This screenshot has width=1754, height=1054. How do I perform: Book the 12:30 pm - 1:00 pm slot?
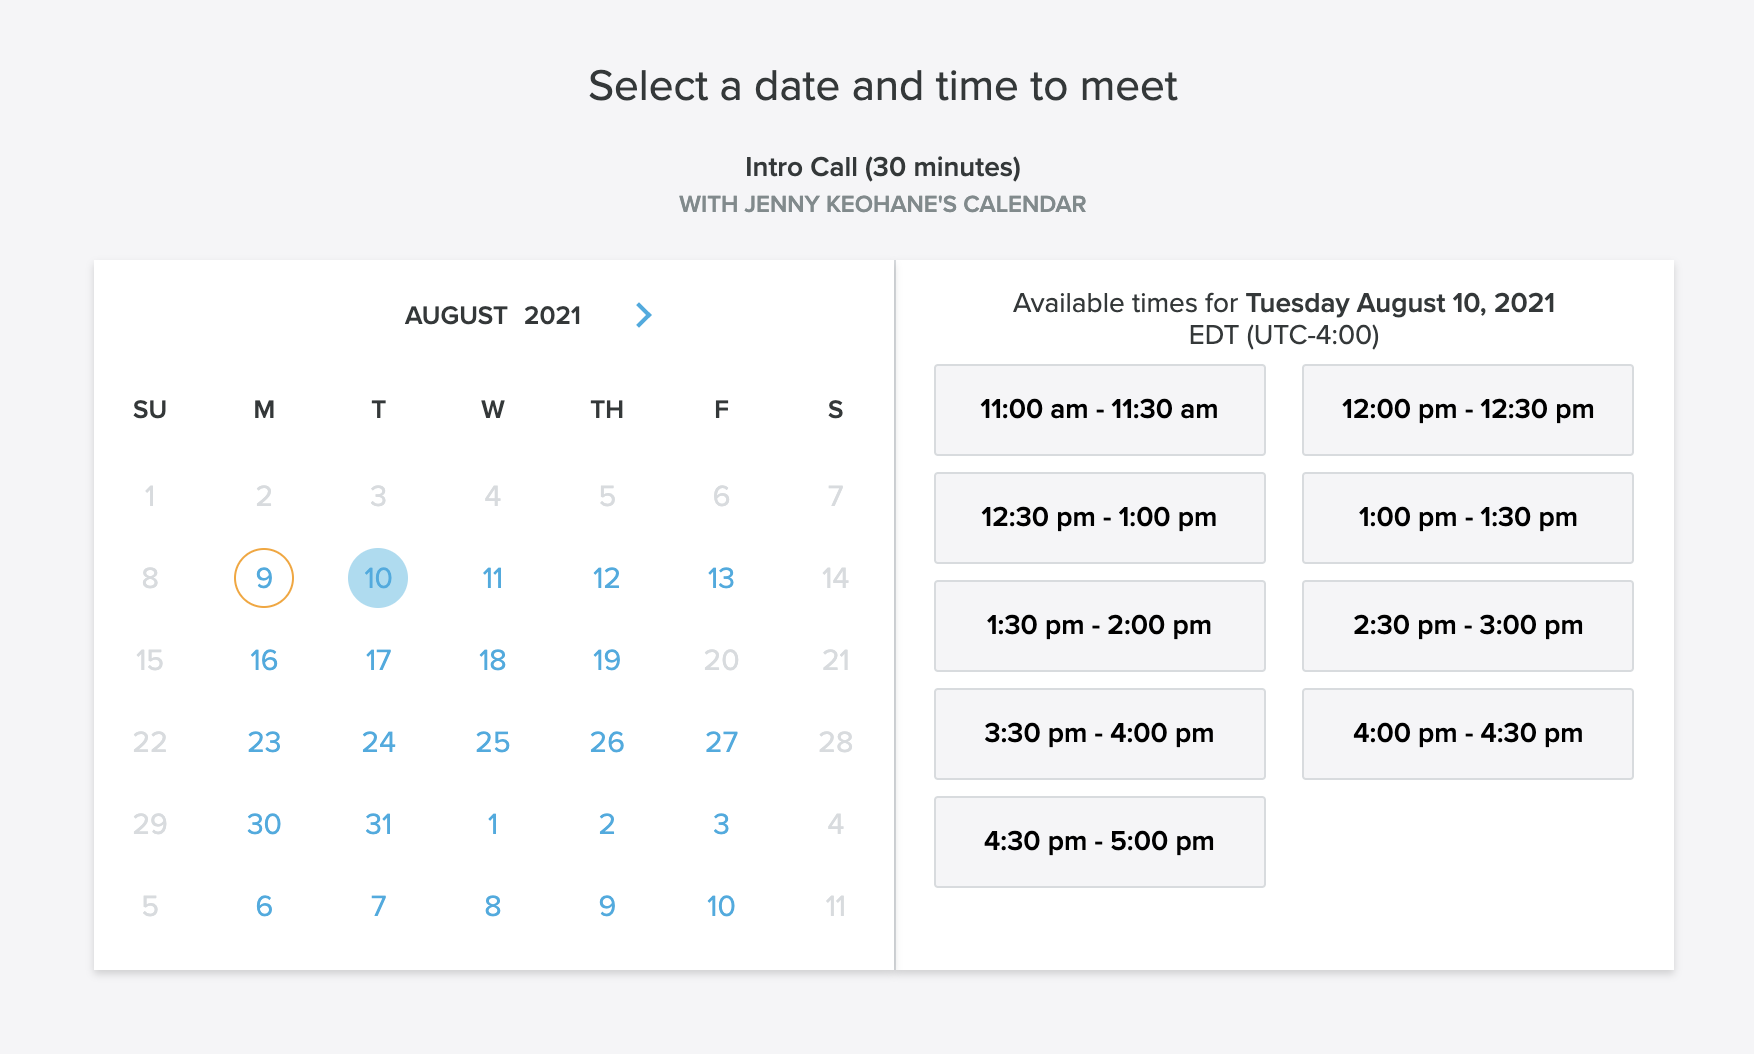pyautogui.click(x=1098, y=517)
